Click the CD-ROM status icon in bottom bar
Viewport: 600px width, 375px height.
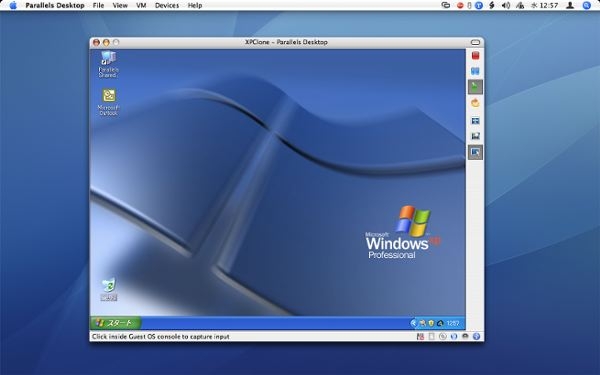443,336
